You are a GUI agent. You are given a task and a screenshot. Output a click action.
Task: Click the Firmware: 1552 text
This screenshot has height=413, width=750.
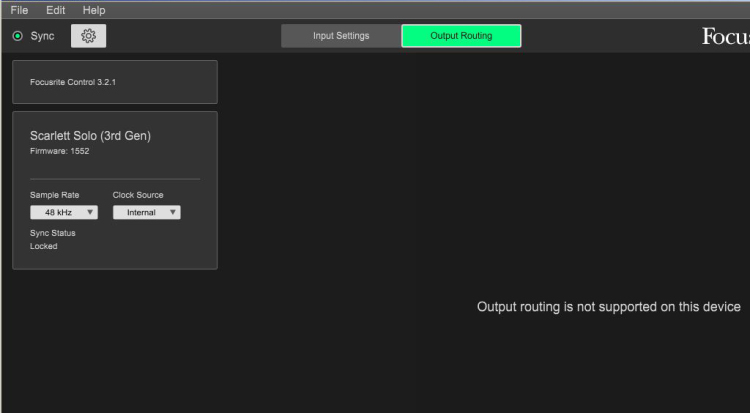58,150
